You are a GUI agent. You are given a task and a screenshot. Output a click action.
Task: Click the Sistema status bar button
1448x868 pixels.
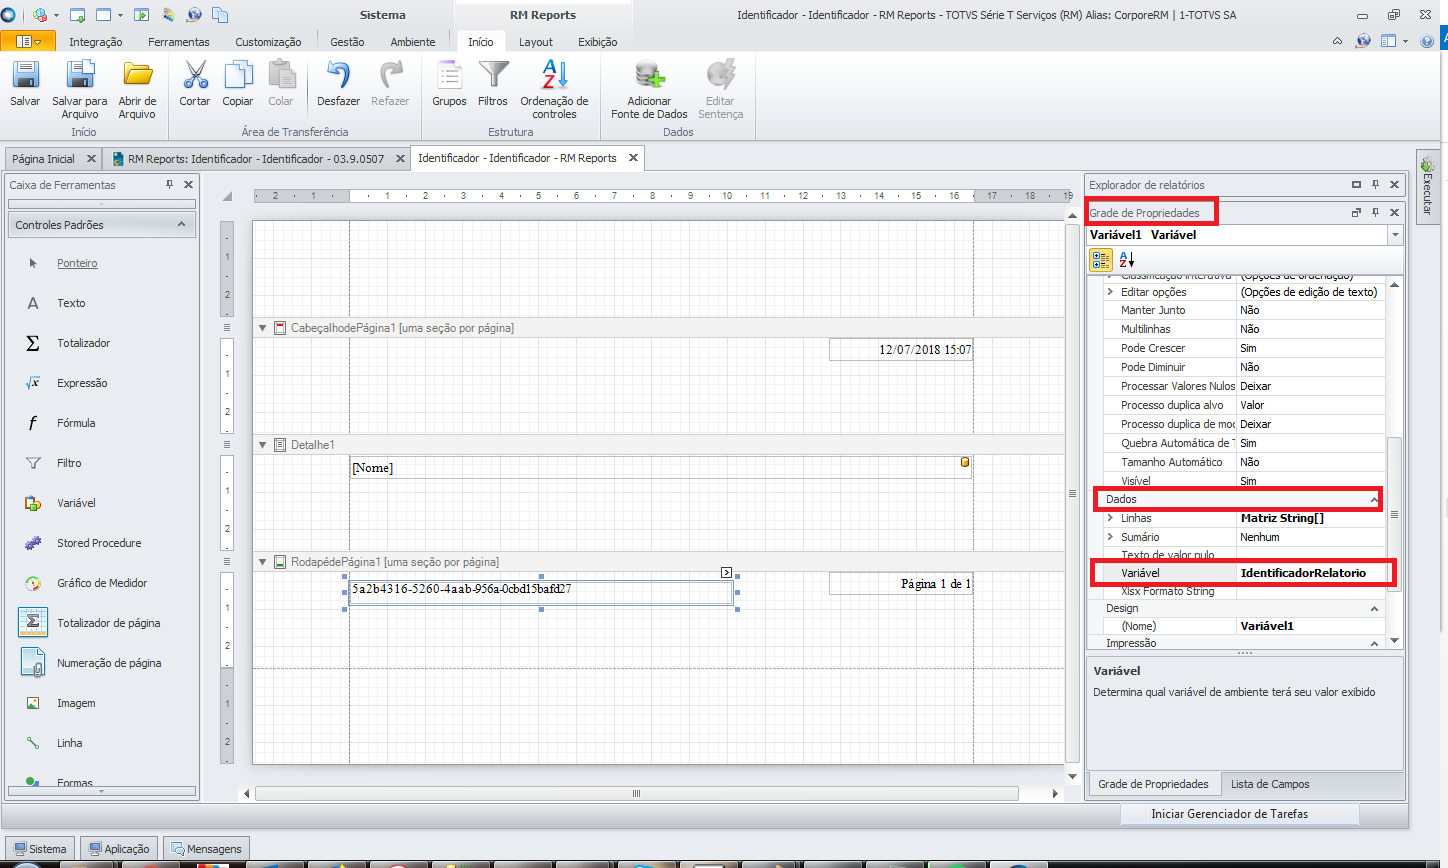38,849
